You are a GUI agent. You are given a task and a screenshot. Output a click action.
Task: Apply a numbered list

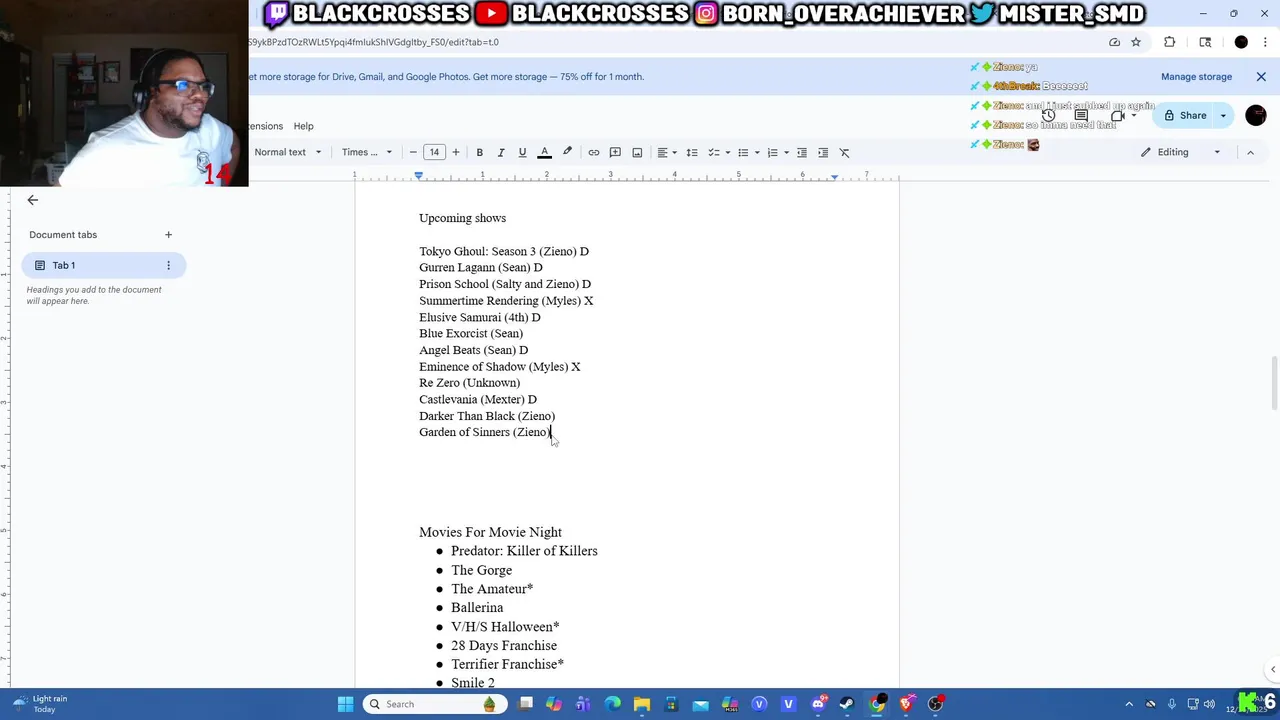click(x=772, y=152)
